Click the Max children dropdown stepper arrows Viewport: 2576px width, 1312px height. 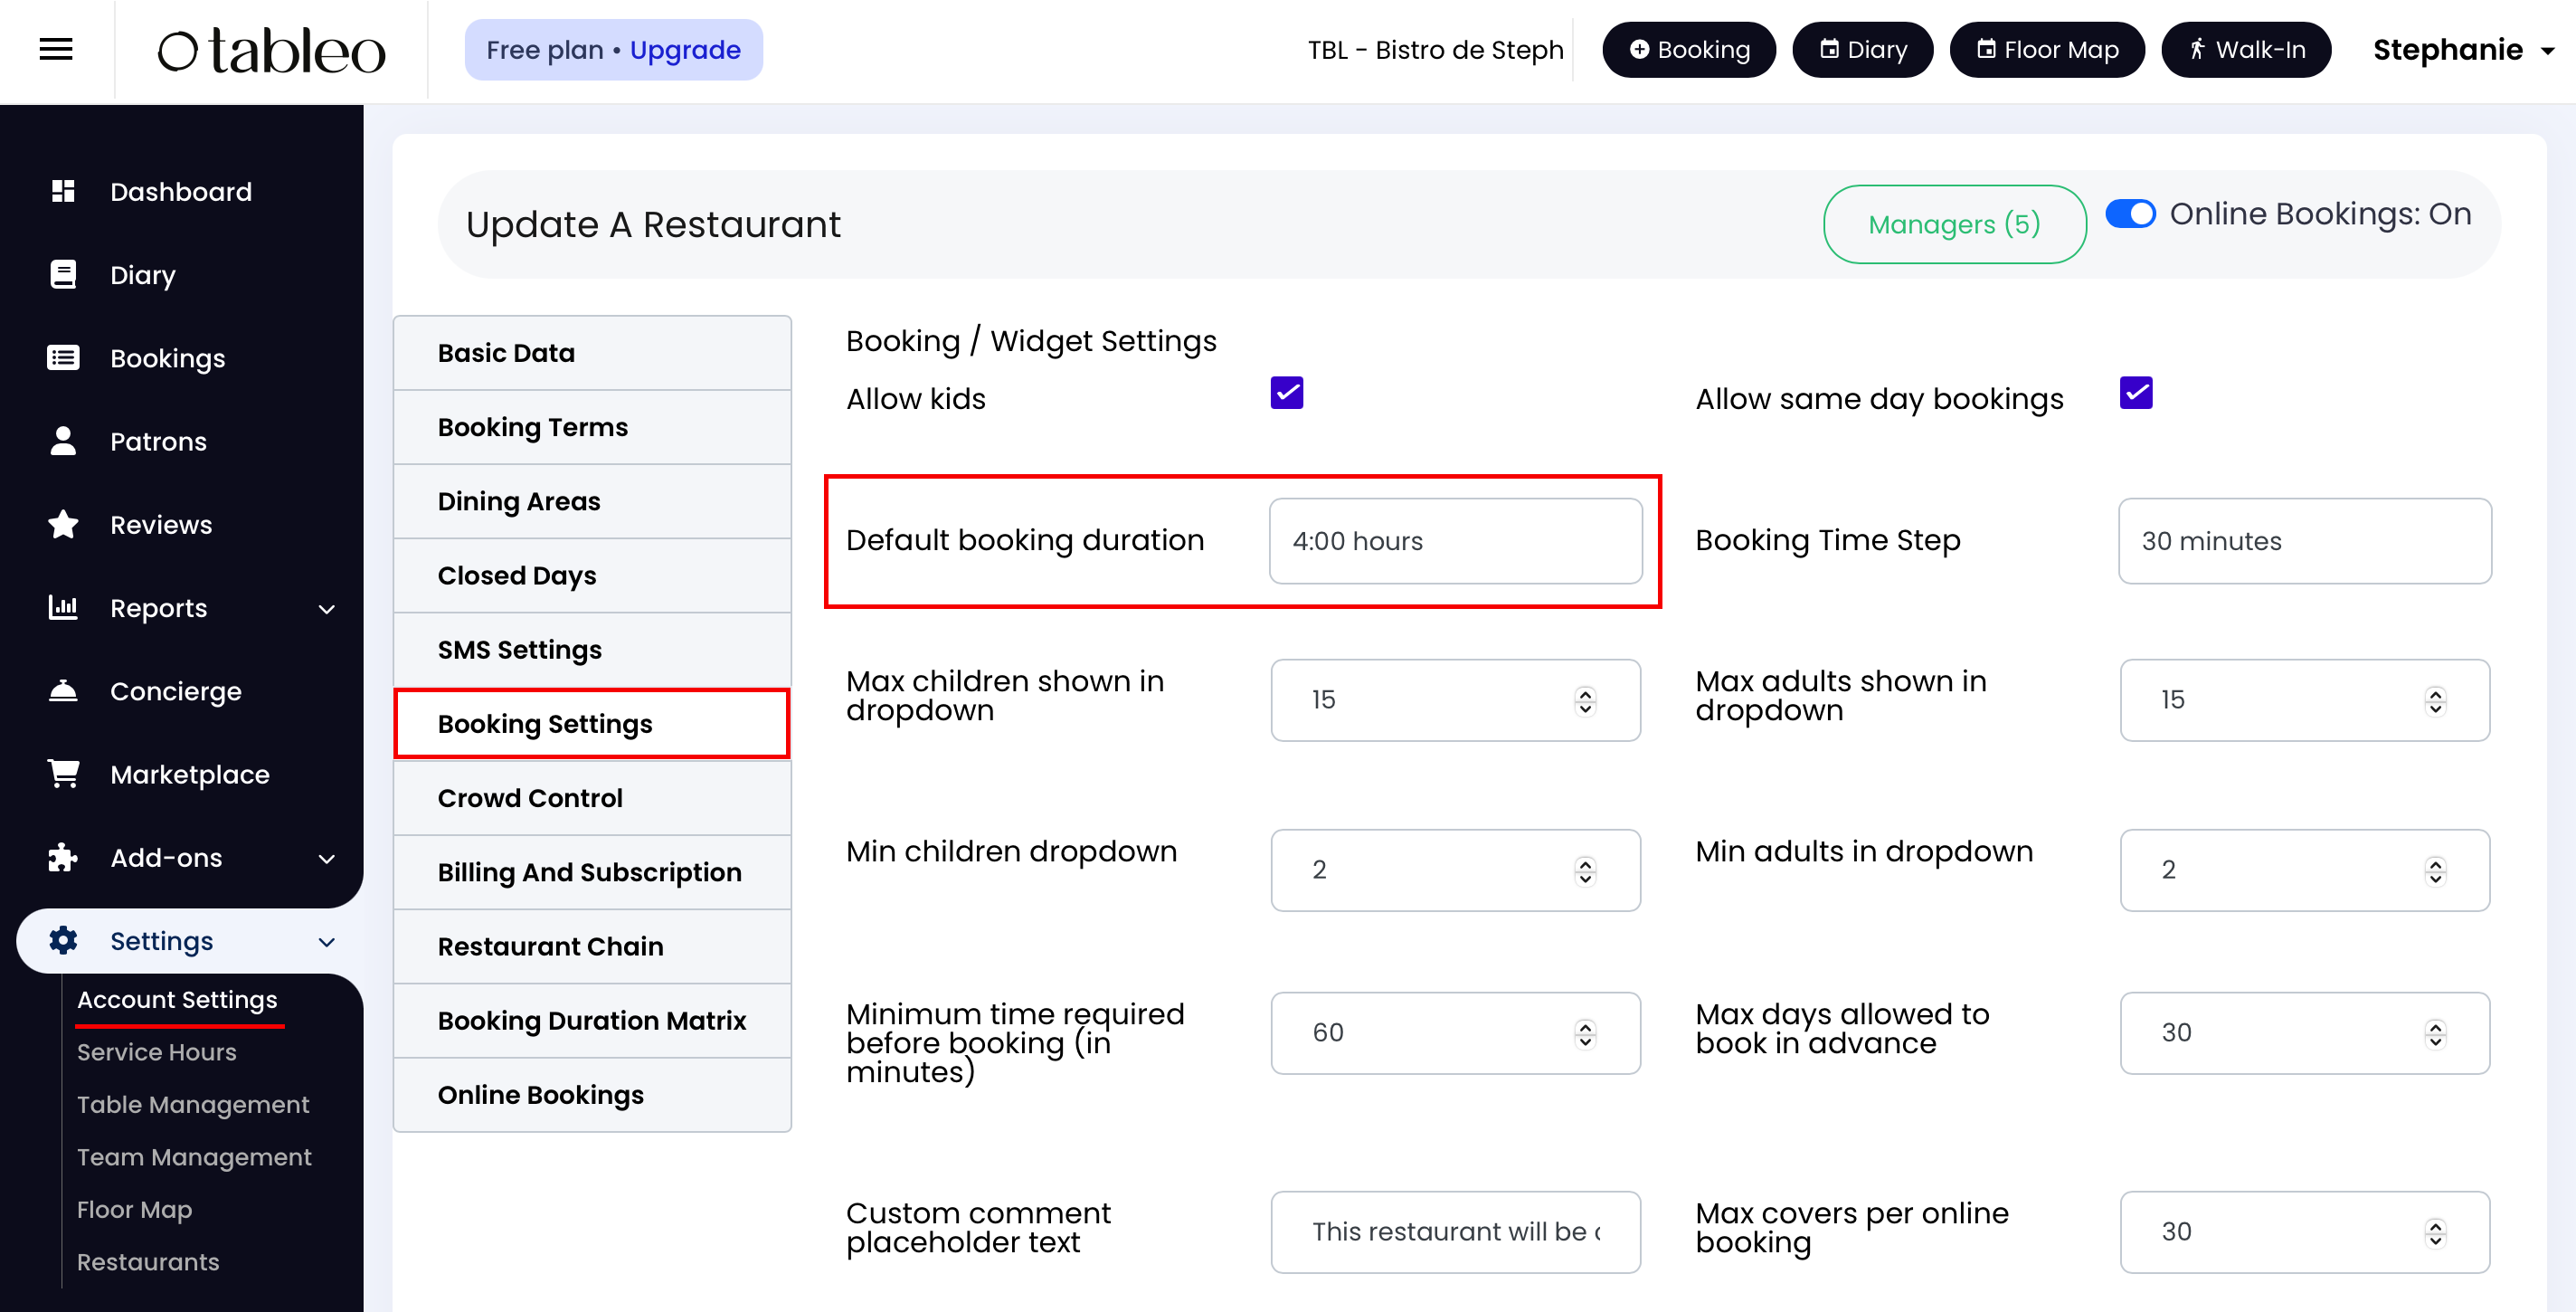pos(1585,700)
